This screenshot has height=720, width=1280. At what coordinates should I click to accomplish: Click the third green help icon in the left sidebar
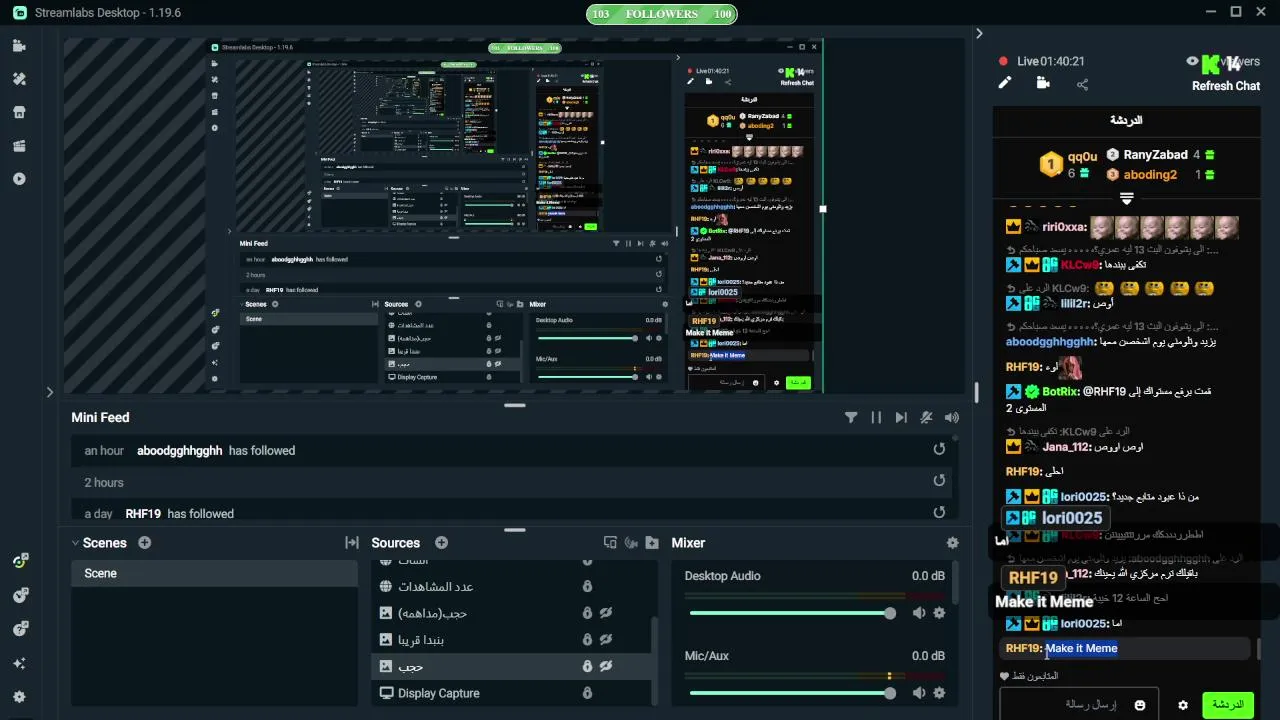19,629
